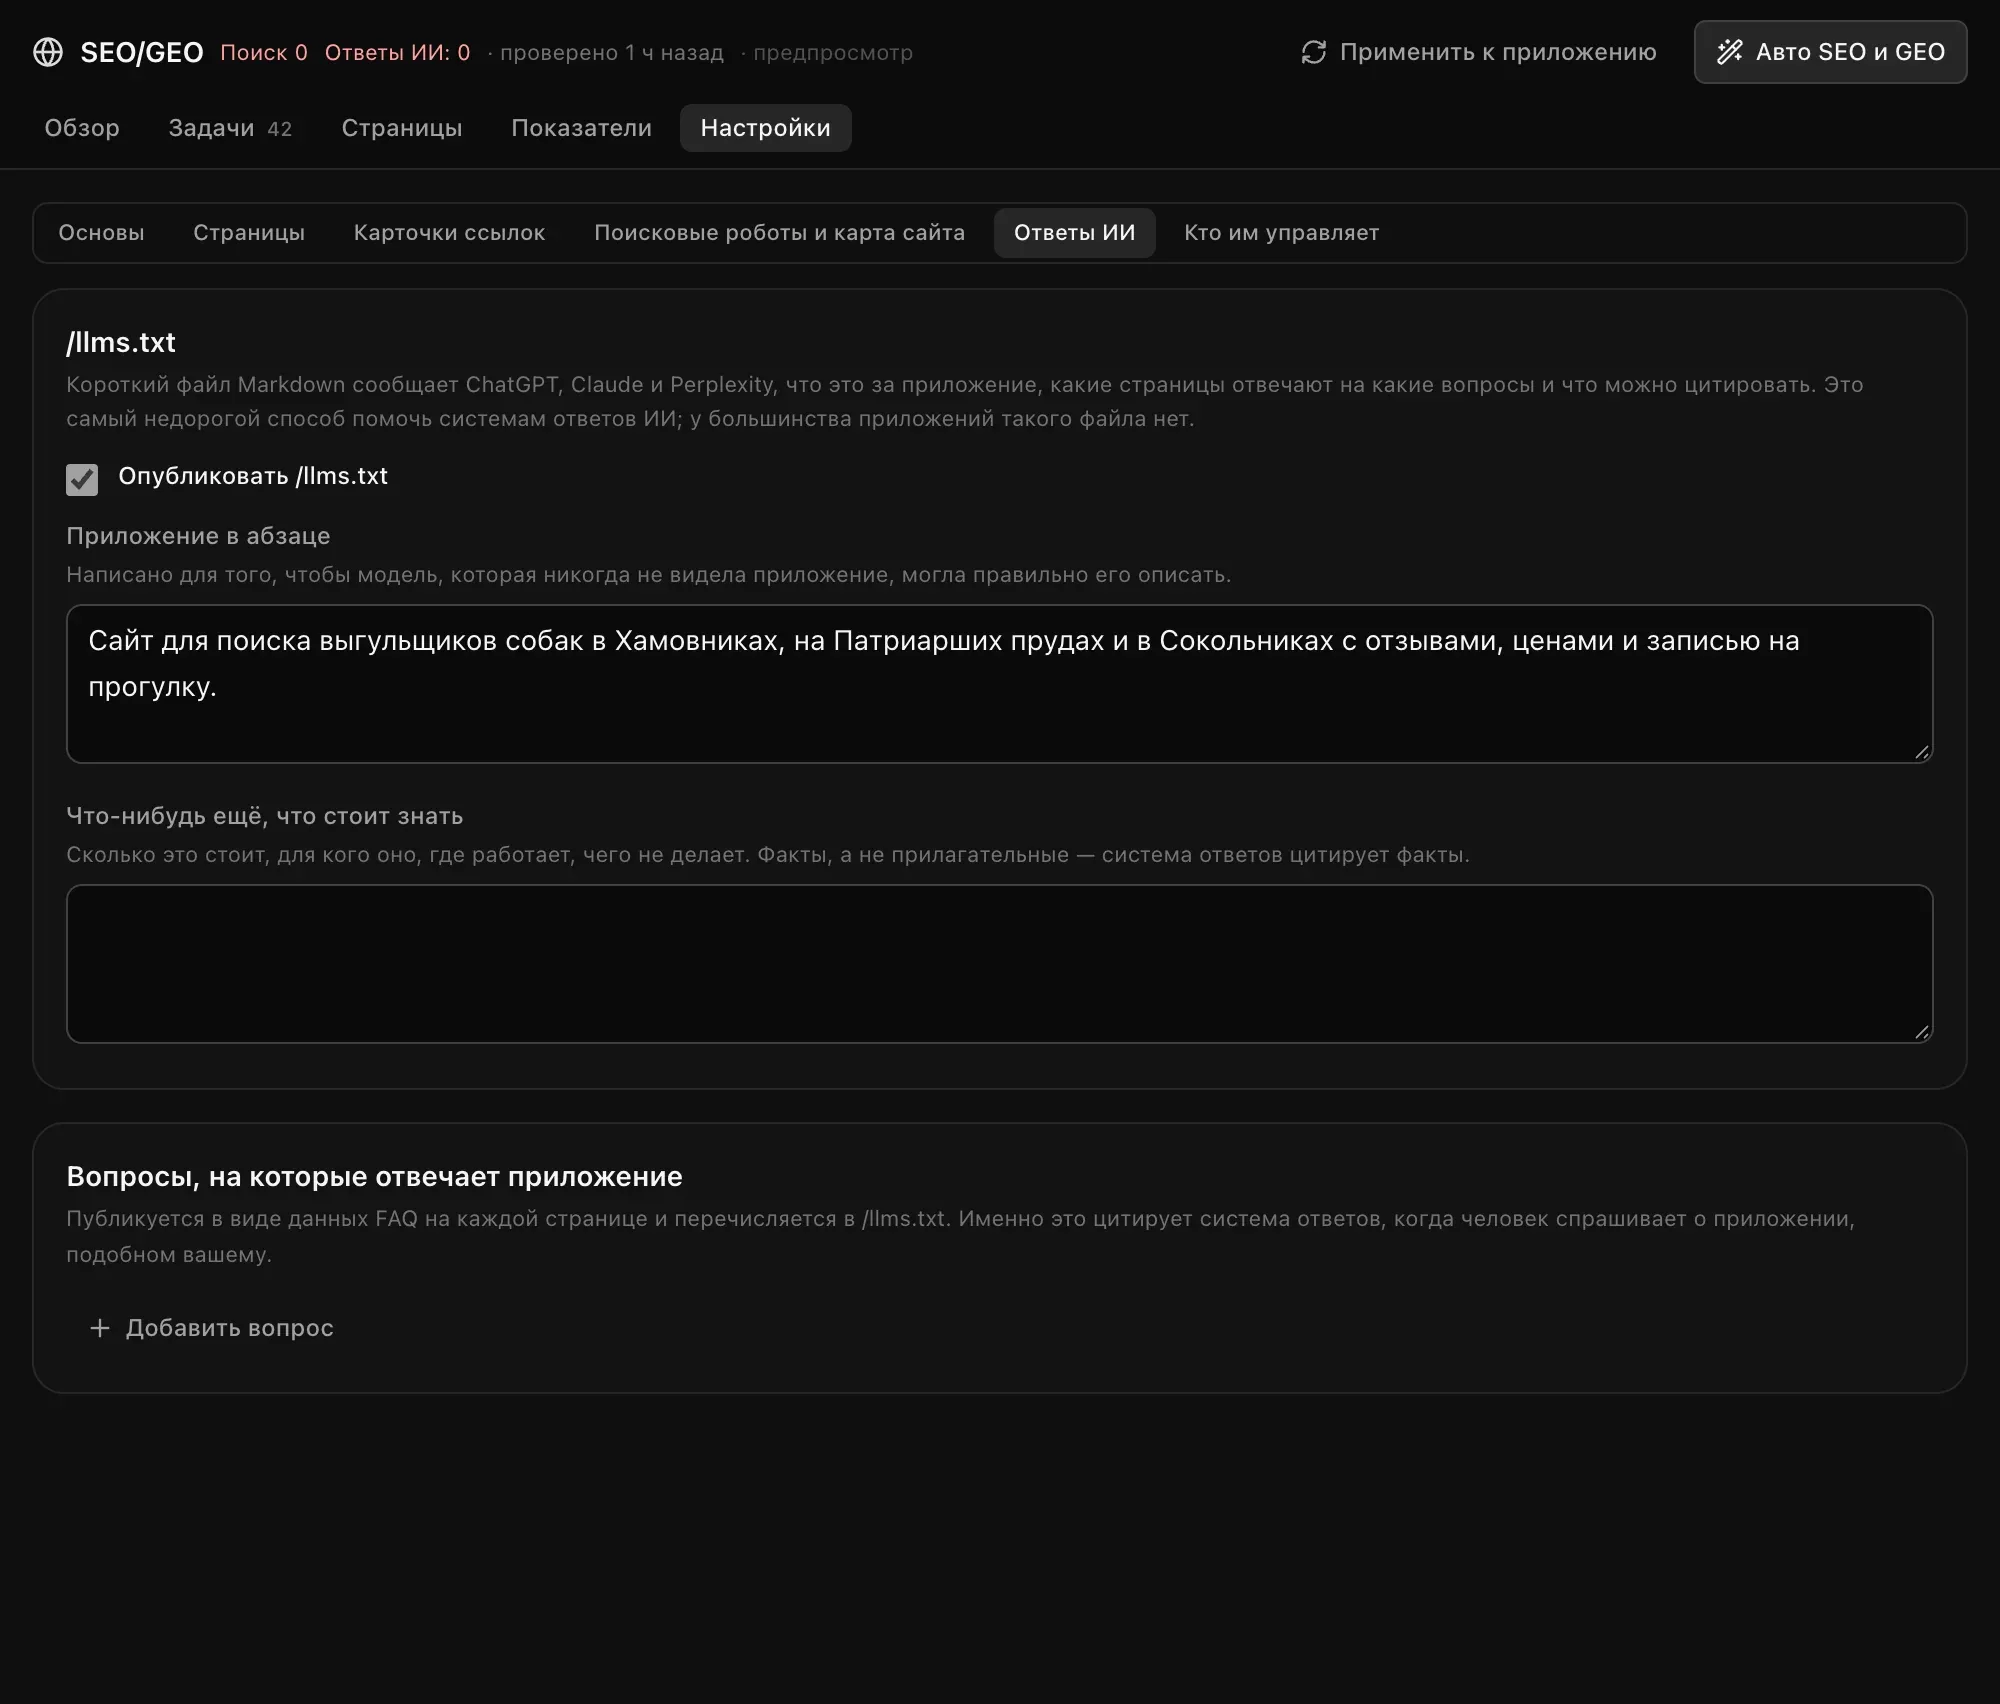The image size is (2000, 1704).
Task: Open the Страницы settings sub-tab
Action: (x=249, y=233)
